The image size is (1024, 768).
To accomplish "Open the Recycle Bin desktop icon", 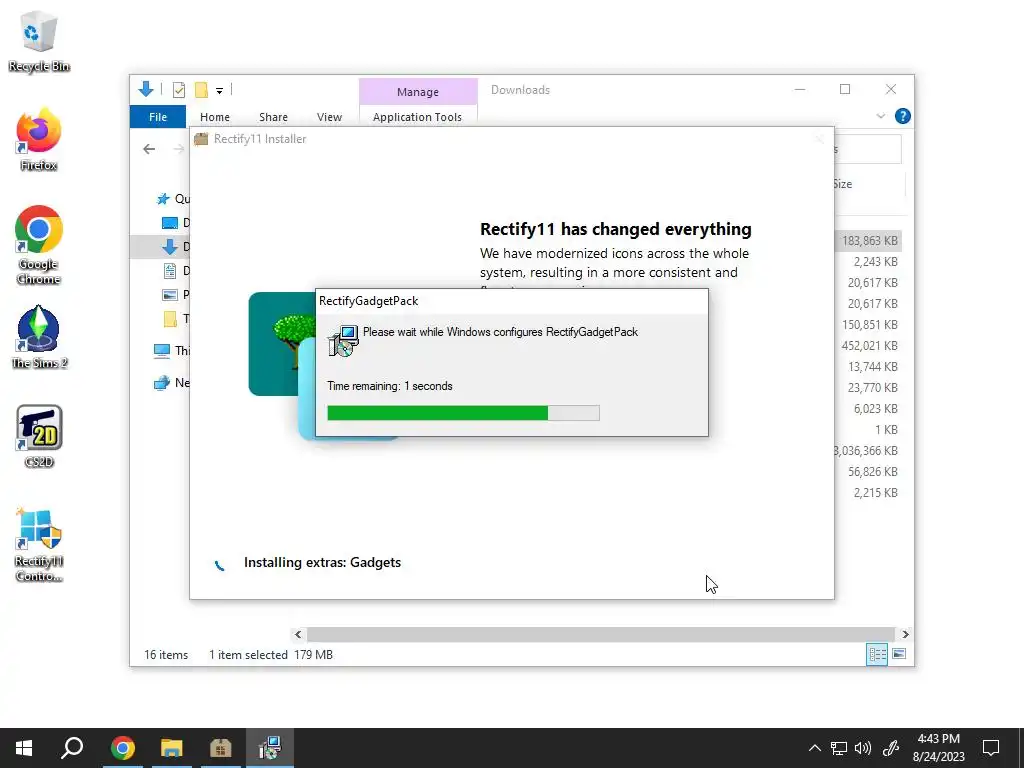I will (x=39, y=41).
